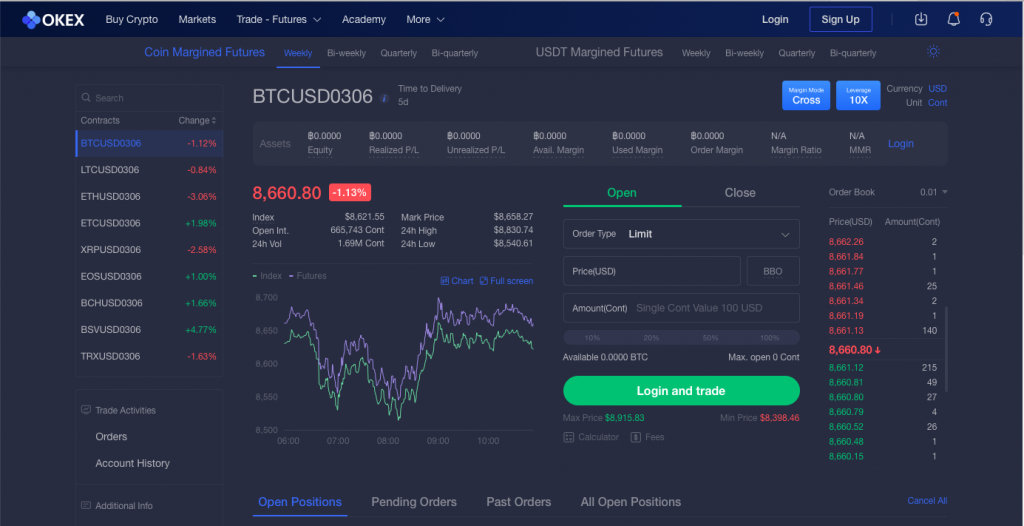Sort contracts by Change

tap(197, 120)
